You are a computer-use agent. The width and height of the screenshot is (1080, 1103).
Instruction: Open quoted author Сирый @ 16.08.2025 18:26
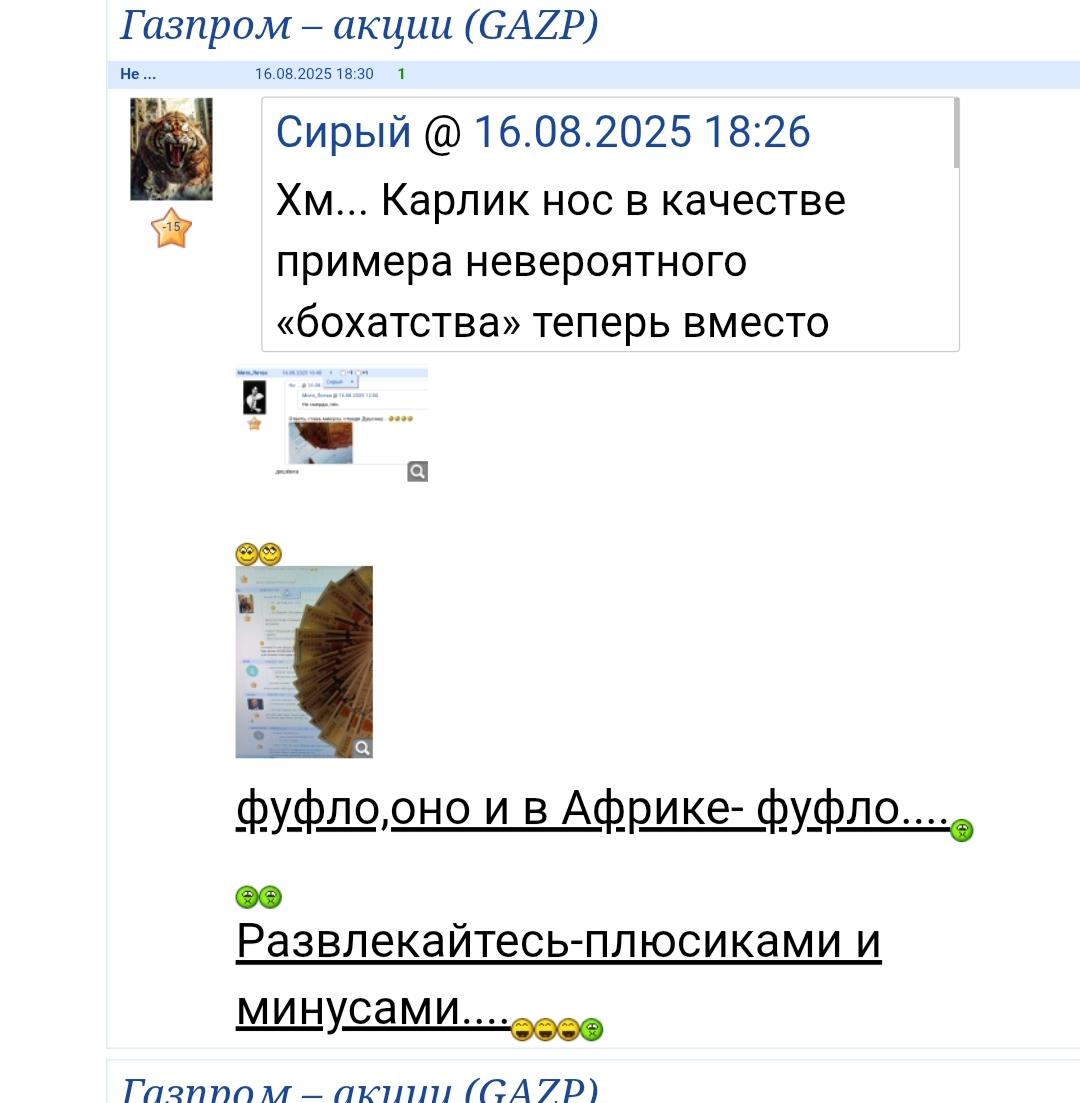coord(542,132)
